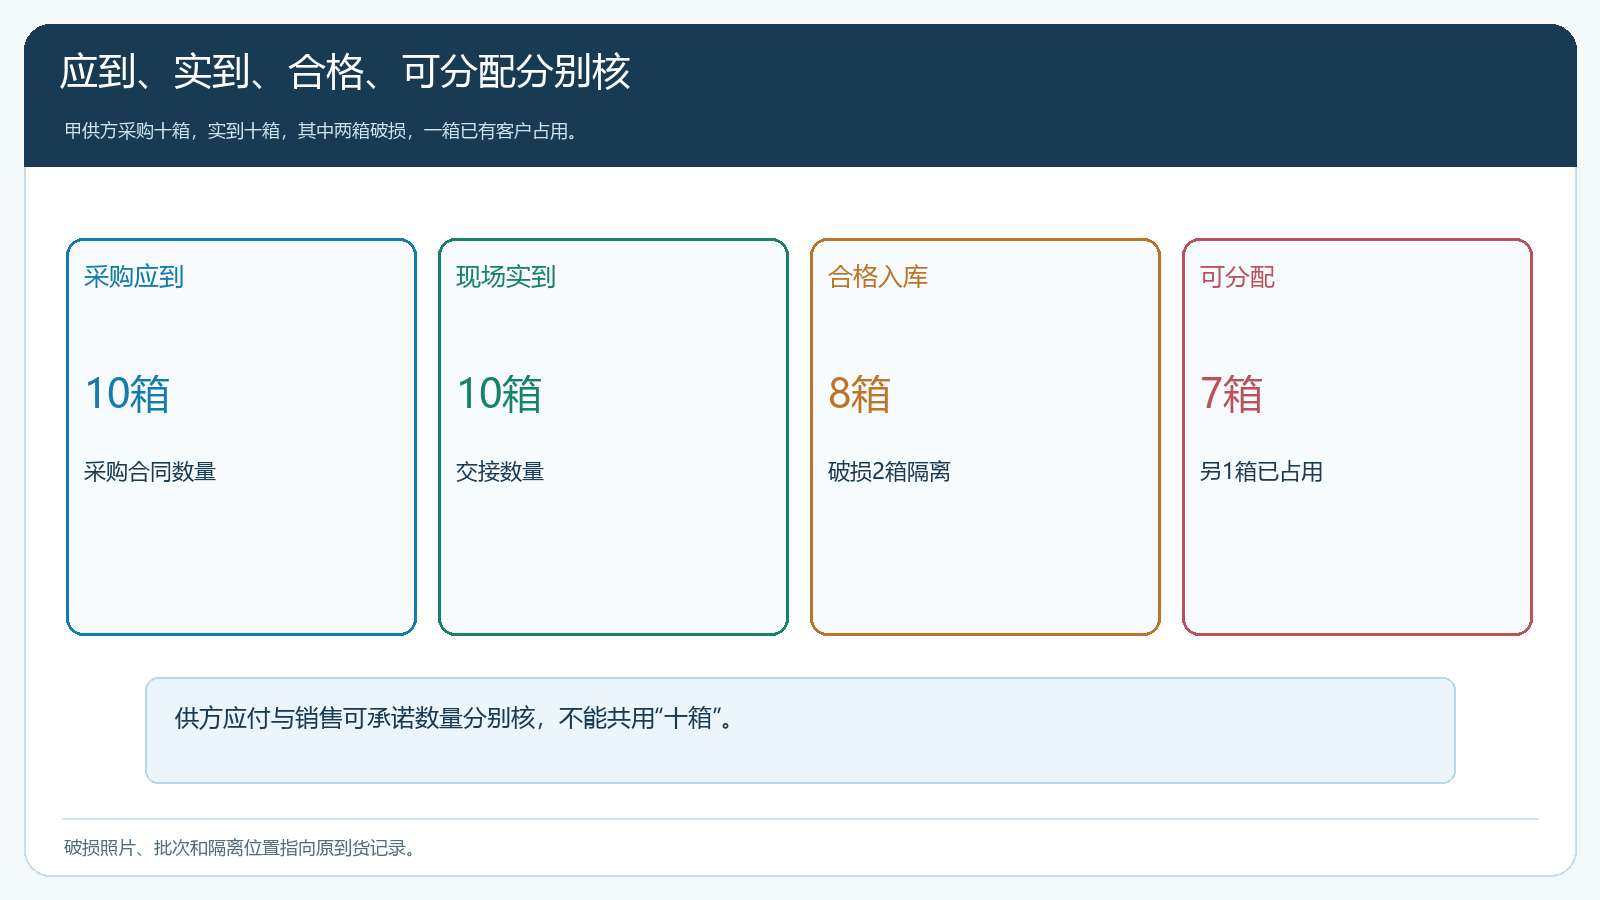Click the 另1箱已占用 caption
Viewport: 1600px width, 900px height.
(1261, 472)
